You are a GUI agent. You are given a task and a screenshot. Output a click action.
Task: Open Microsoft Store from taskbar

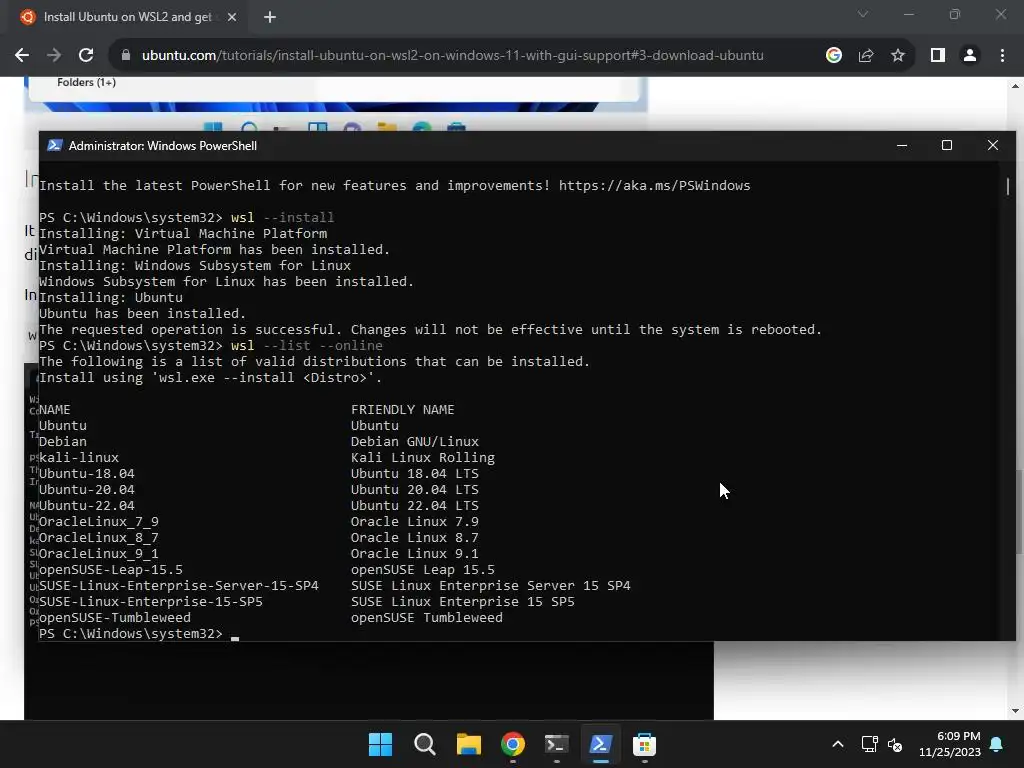click(x=644, y=744)
